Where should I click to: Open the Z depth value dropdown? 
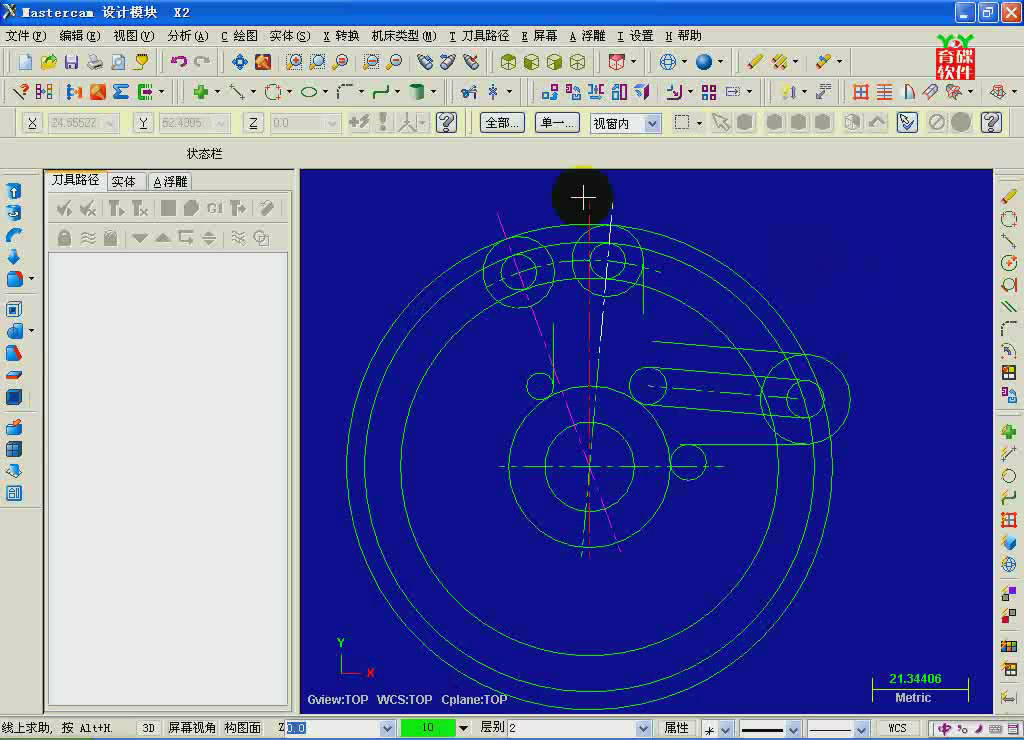[x=387, y=728]
